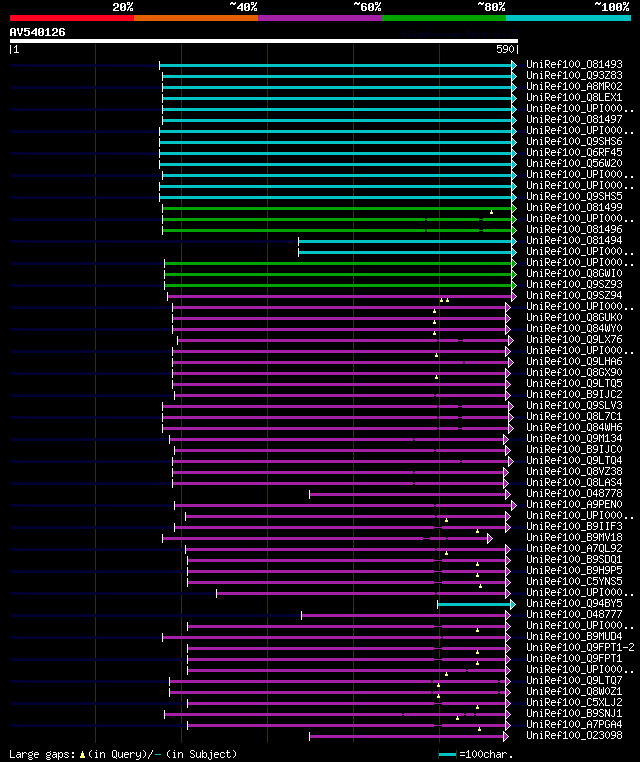Select the UniRef100_O81497 label
This screenshot has height=762, width=640.
[574, 119]
